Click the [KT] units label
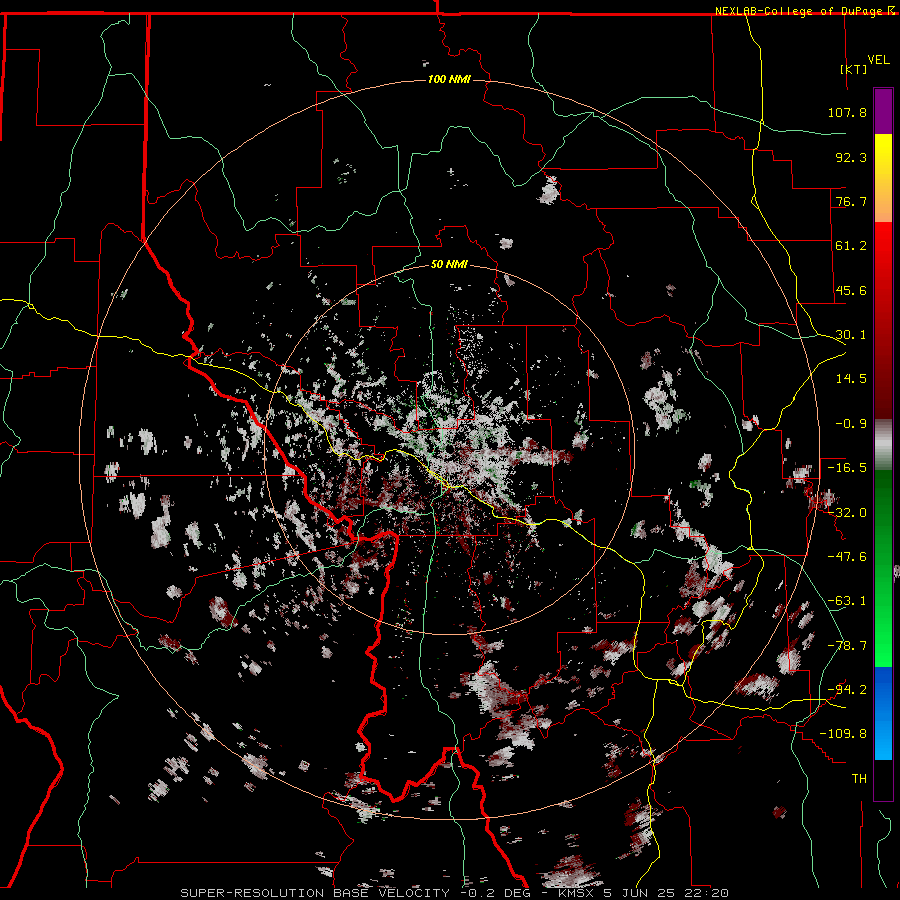 854,69
